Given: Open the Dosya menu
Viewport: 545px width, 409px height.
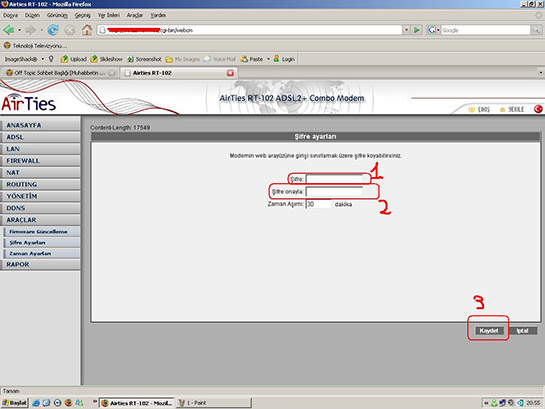Looking at the screenshot, I should (10, 15).
